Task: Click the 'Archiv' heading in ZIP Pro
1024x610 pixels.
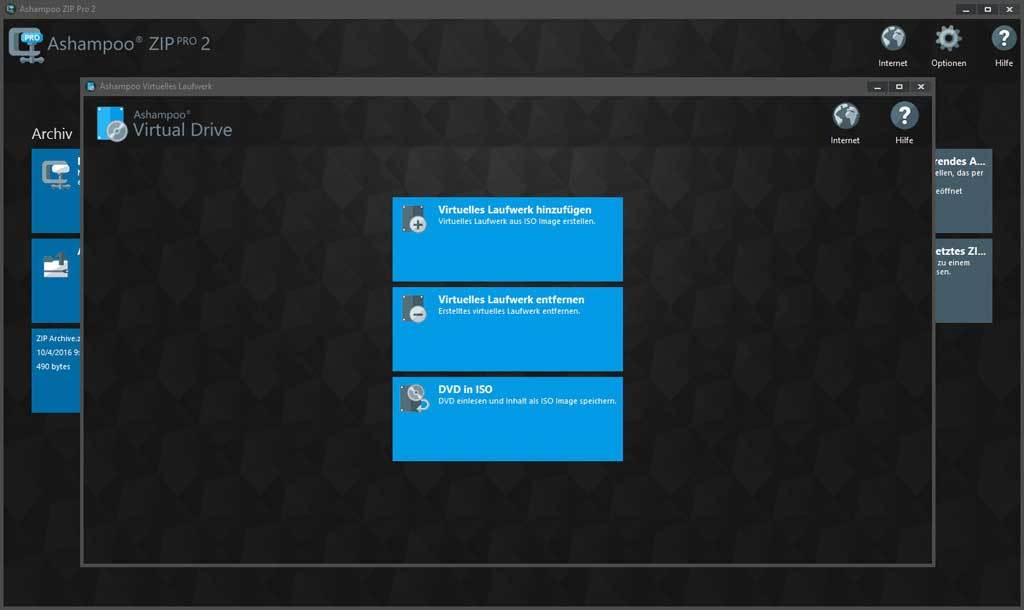Action: point(52,134)
